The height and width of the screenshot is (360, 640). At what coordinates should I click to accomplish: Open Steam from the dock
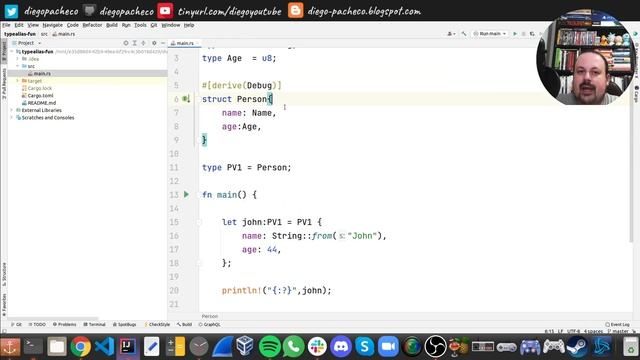[x=578, y=347]
